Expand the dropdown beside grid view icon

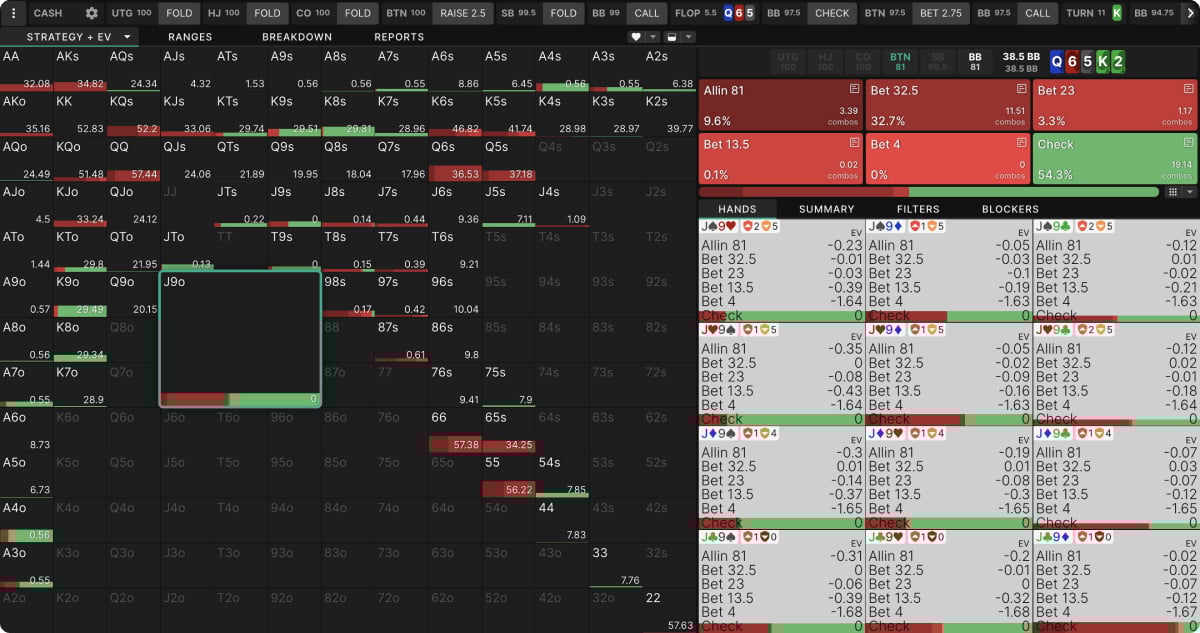tap(1188, 191)
